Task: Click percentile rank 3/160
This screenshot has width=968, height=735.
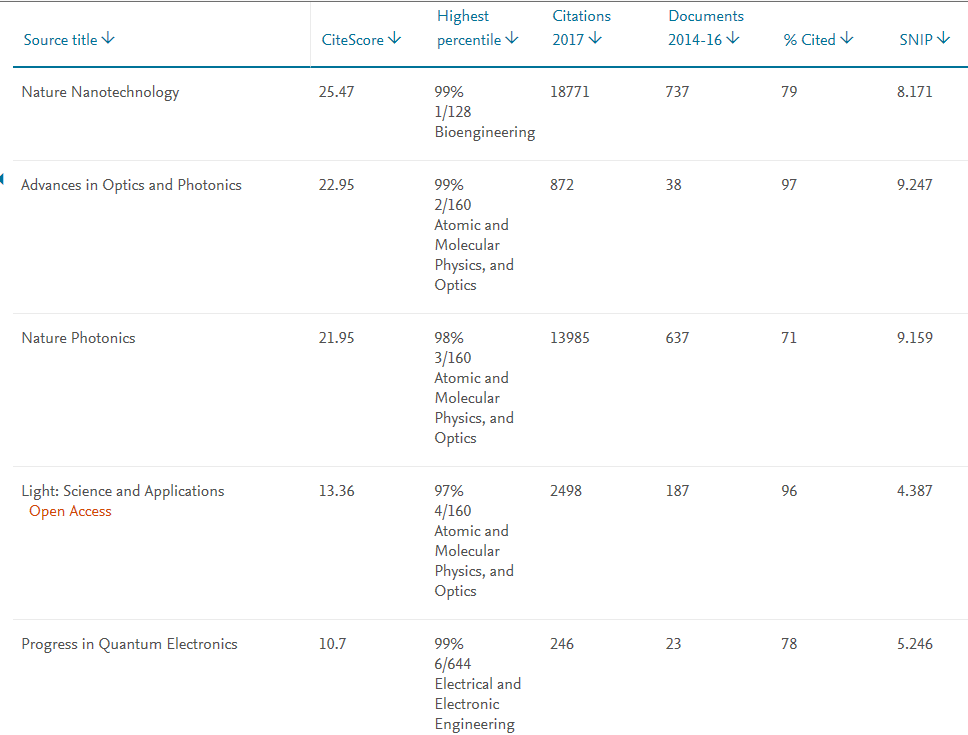Action: coord(453,358)
